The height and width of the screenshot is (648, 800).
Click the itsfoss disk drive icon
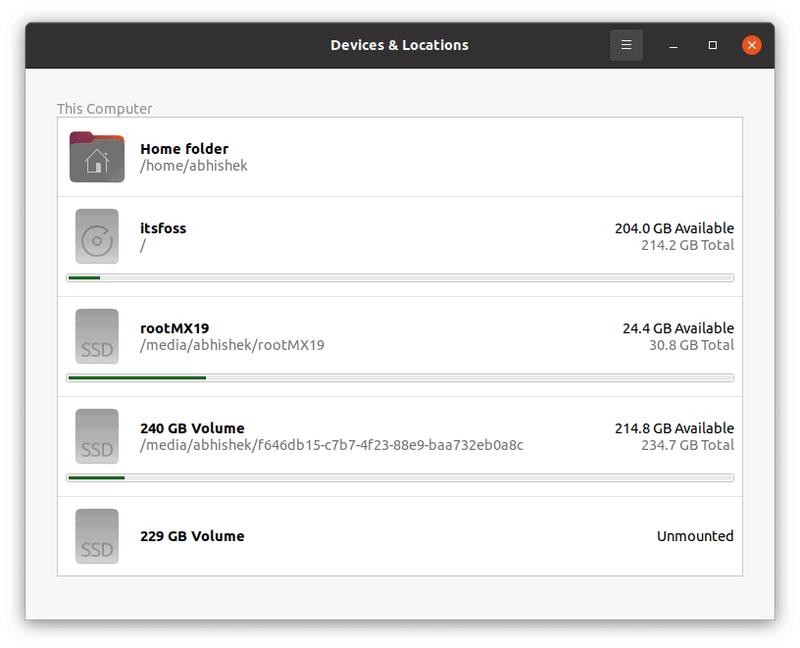coord(97,236)
